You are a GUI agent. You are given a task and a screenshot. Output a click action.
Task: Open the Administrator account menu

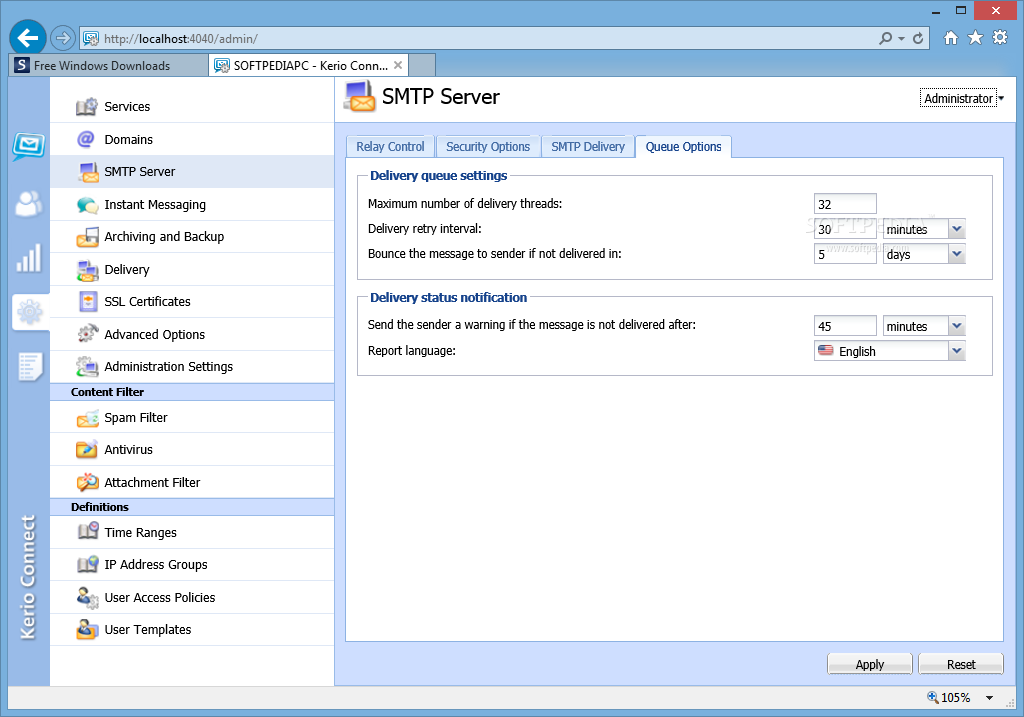click(961, 99)
